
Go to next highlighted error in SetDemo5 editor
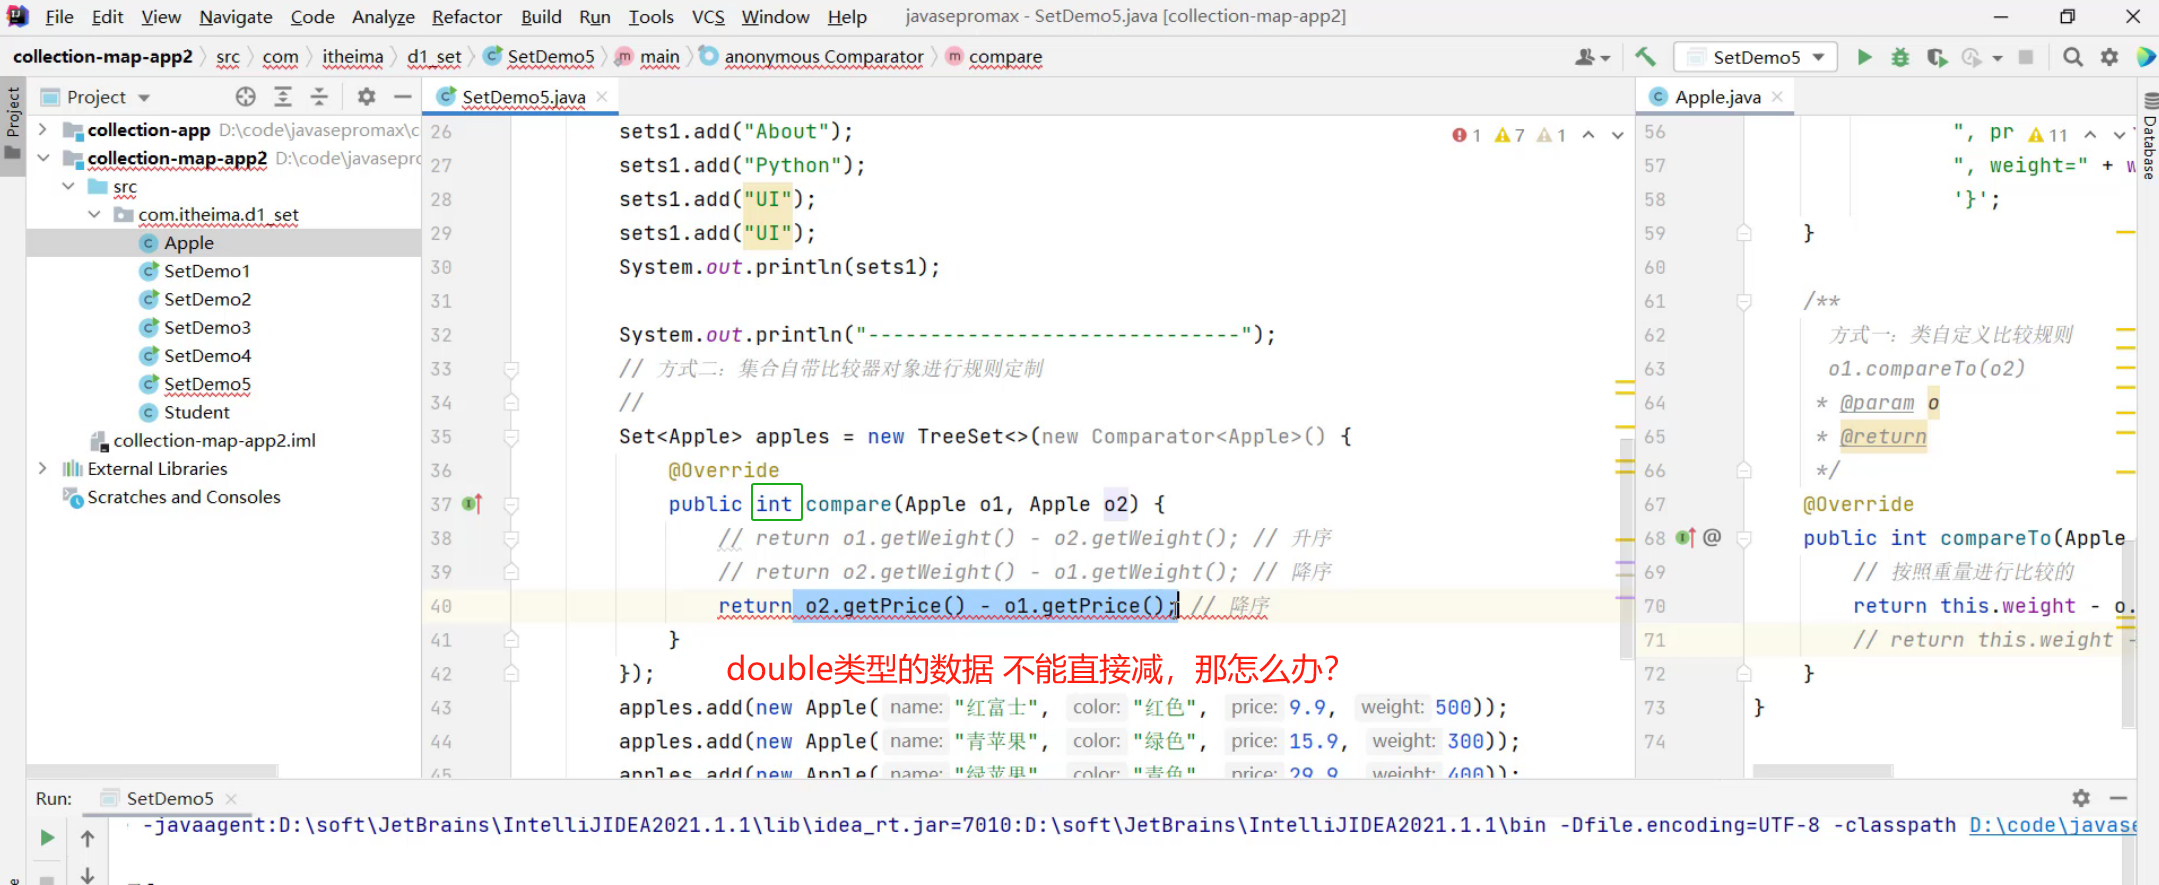point(1617,135)
